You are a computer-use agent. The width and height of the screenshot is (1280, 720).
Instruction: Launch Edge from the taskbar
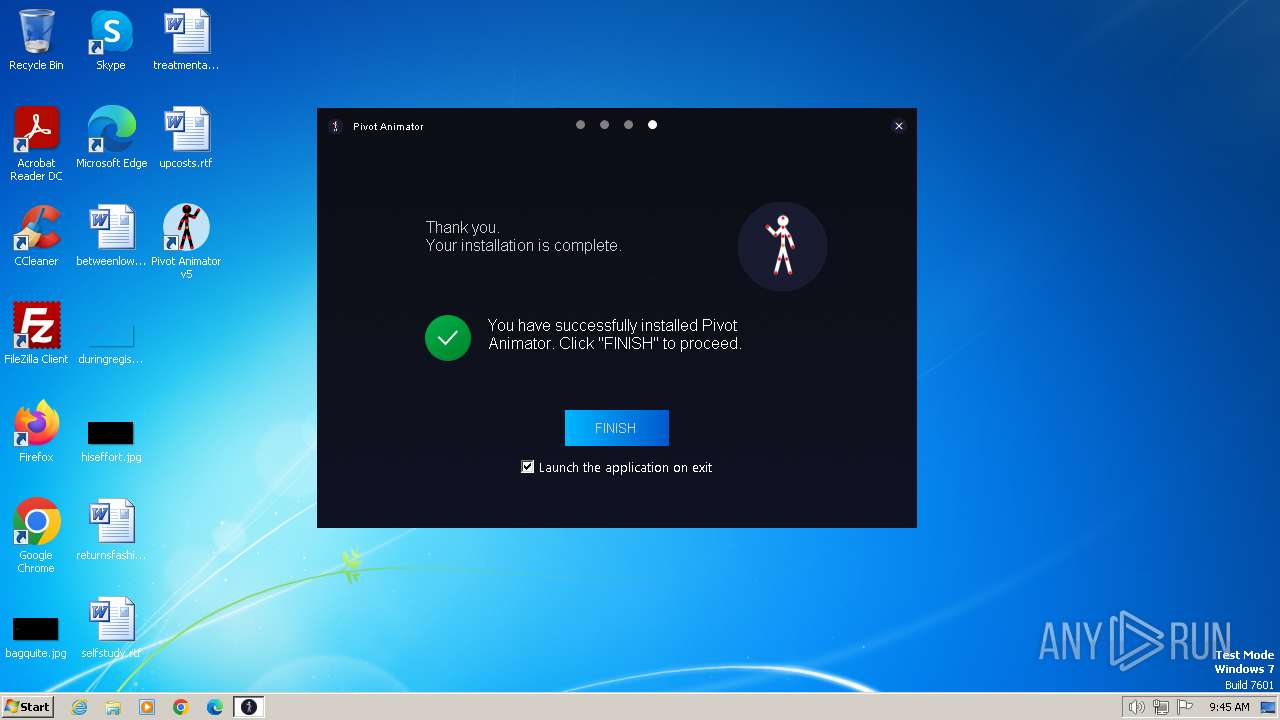(x=215, y=707)
